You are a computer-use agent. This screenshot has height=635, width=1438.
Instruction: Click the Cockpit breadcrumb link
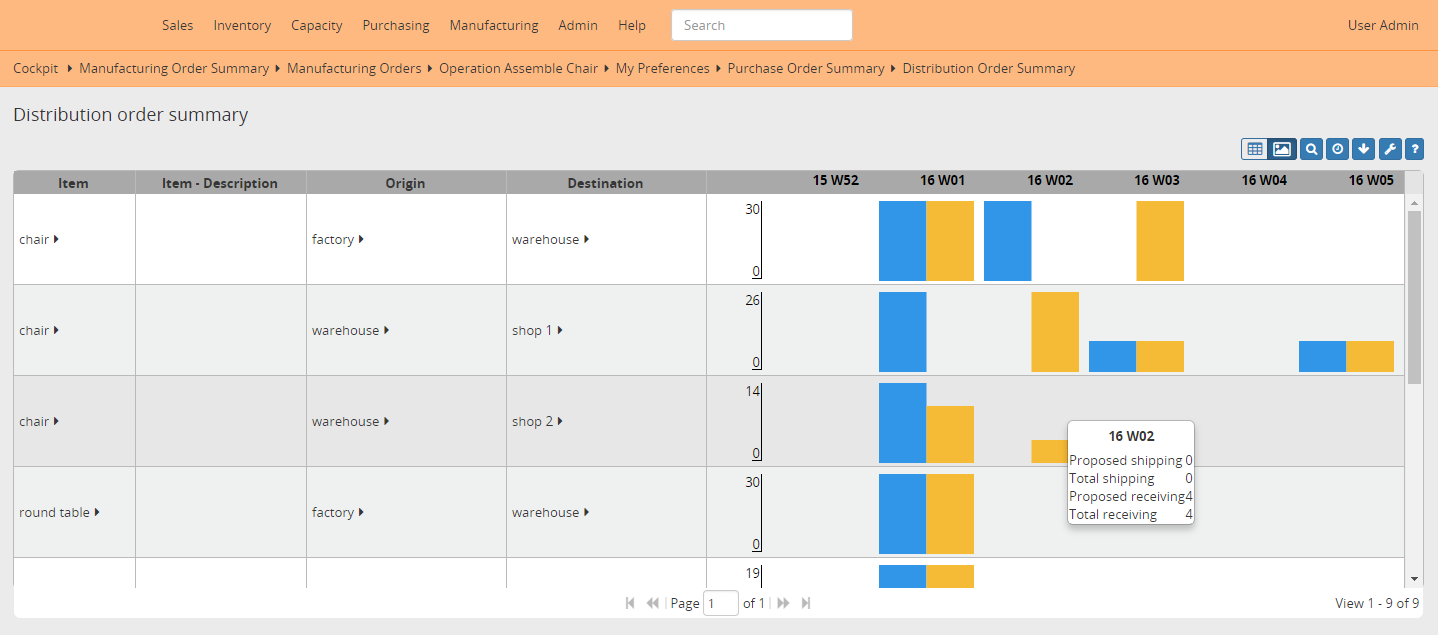pyautogui.click(x=35, y=68)
